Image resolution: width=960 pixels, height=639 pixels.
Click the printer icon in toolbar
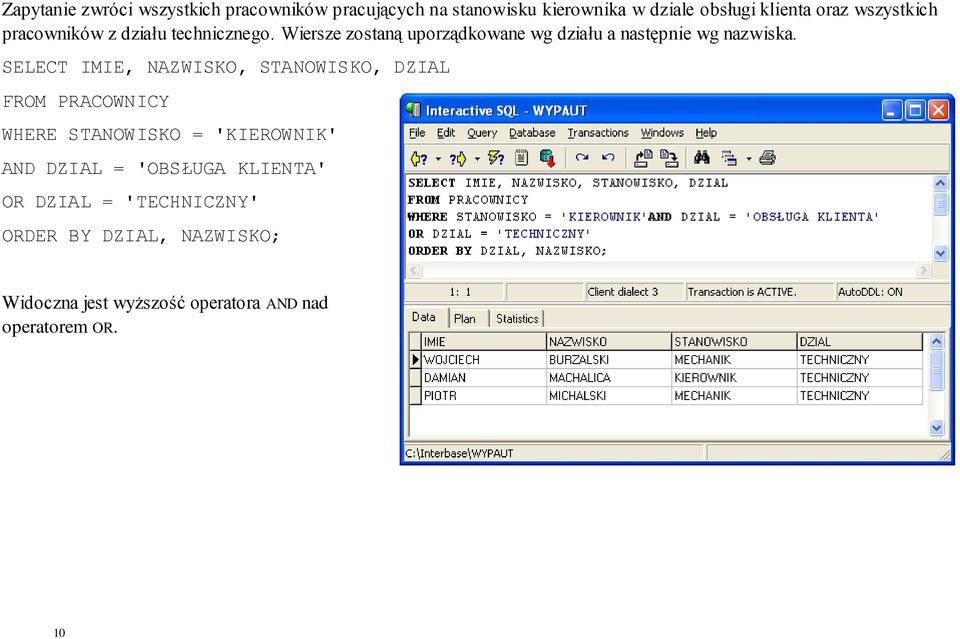[x=767, y=158]
